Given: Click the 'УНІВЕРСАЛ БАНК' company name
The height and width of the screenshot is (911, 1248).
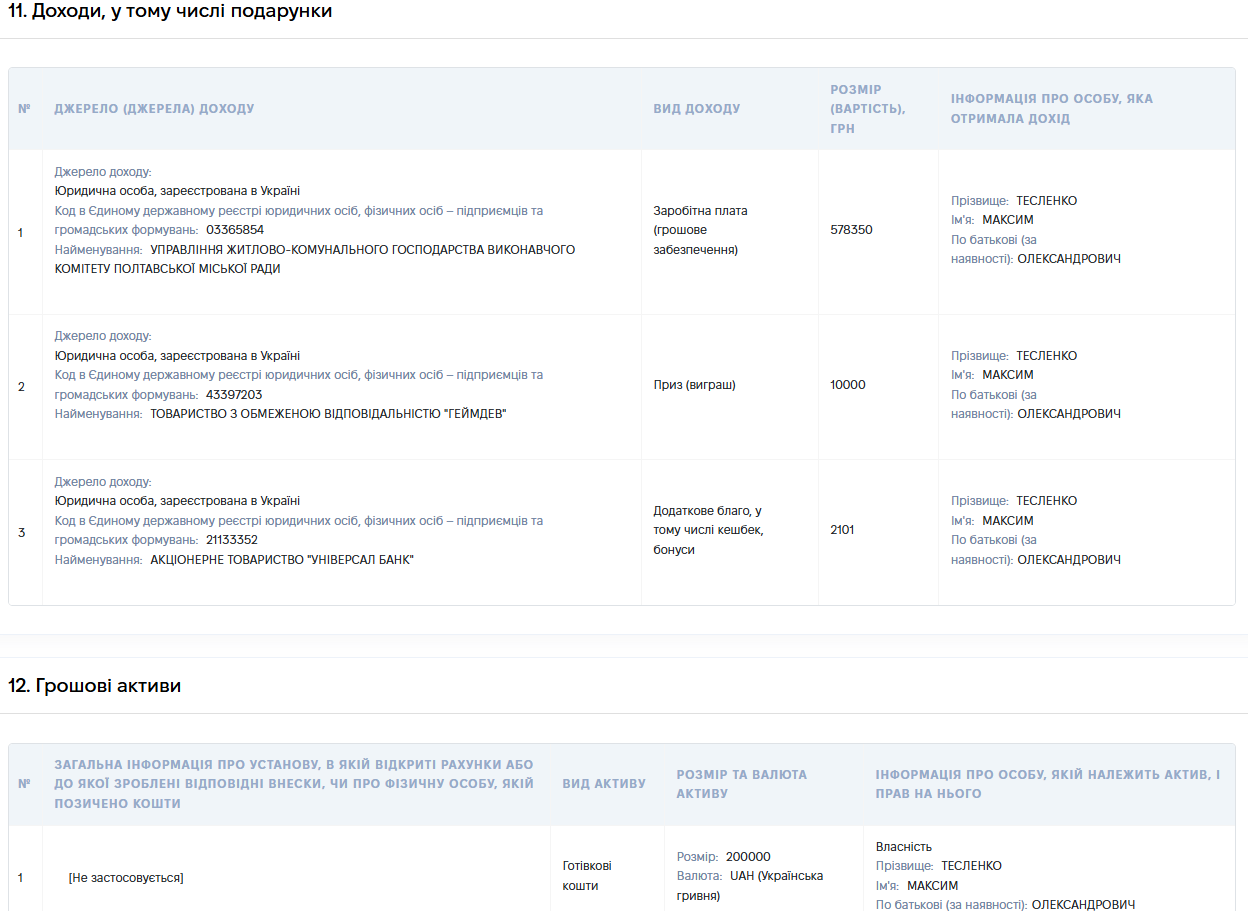Looking at the screenshot, I should coord(282,560).
